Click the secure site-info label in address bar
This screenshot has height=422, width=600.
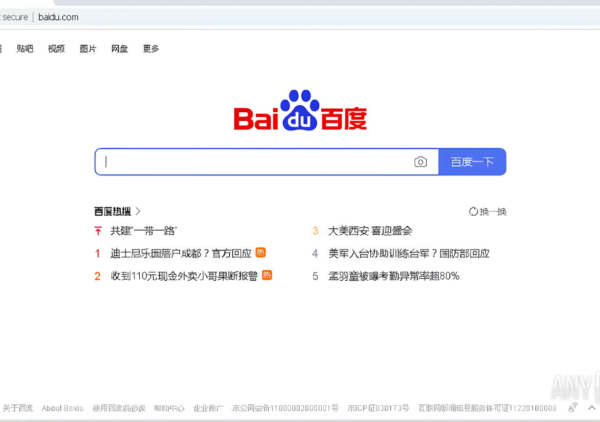pyautogui.click(x=15, y=17)
